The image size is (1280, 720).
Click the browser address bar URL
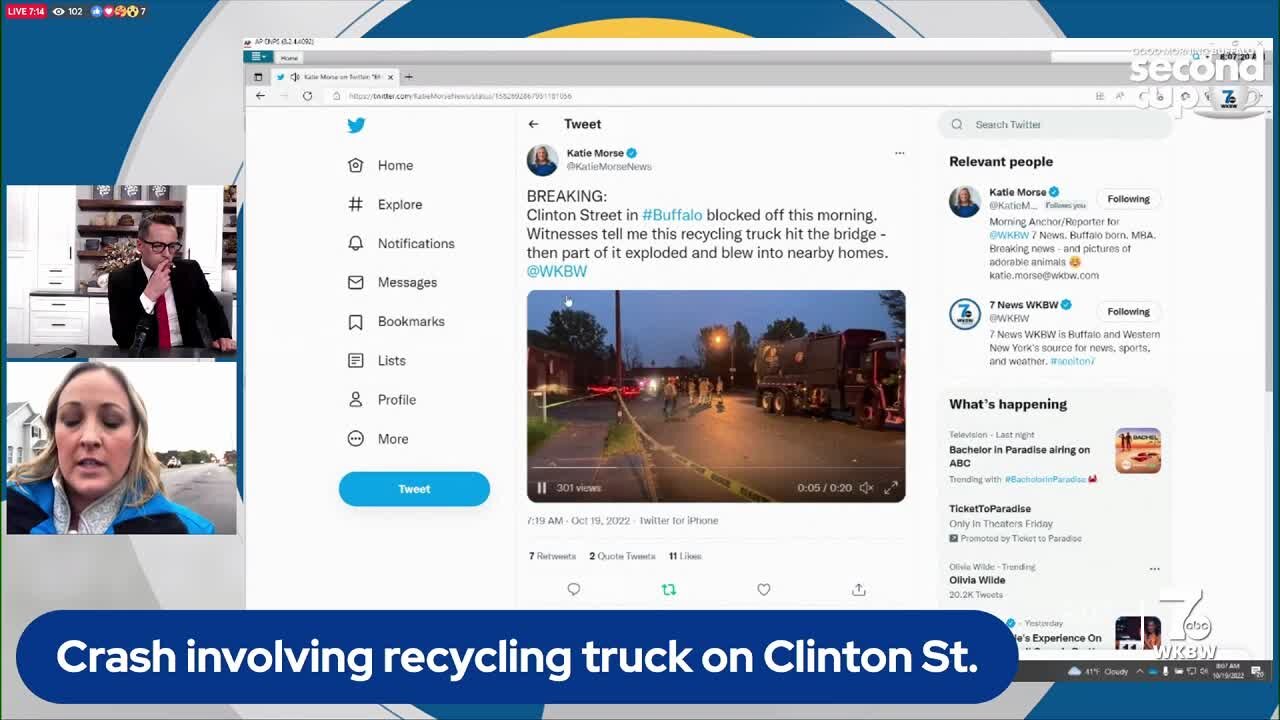click(460, 96)
